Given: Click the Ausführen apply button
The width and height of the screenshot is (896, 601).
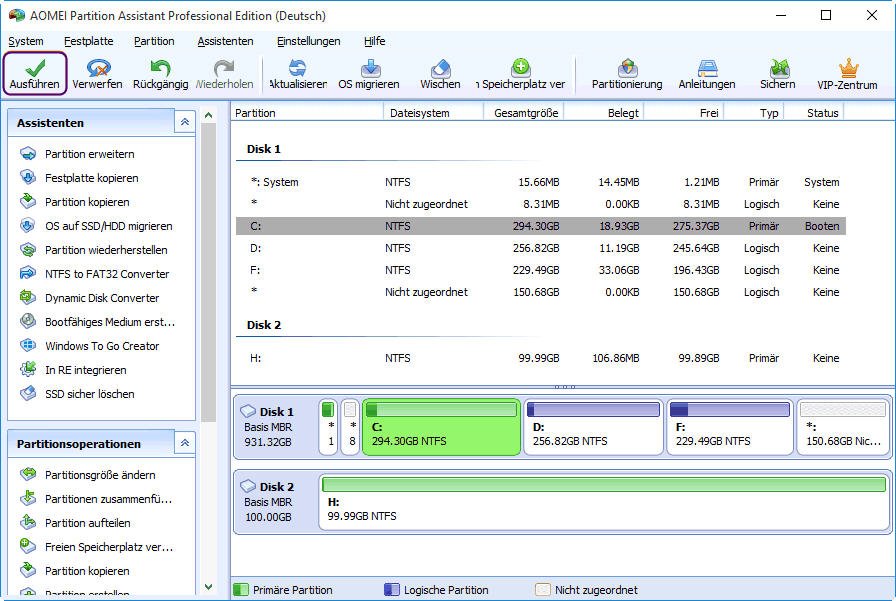Looking at the screenshot, I should (x=35, y=74).
